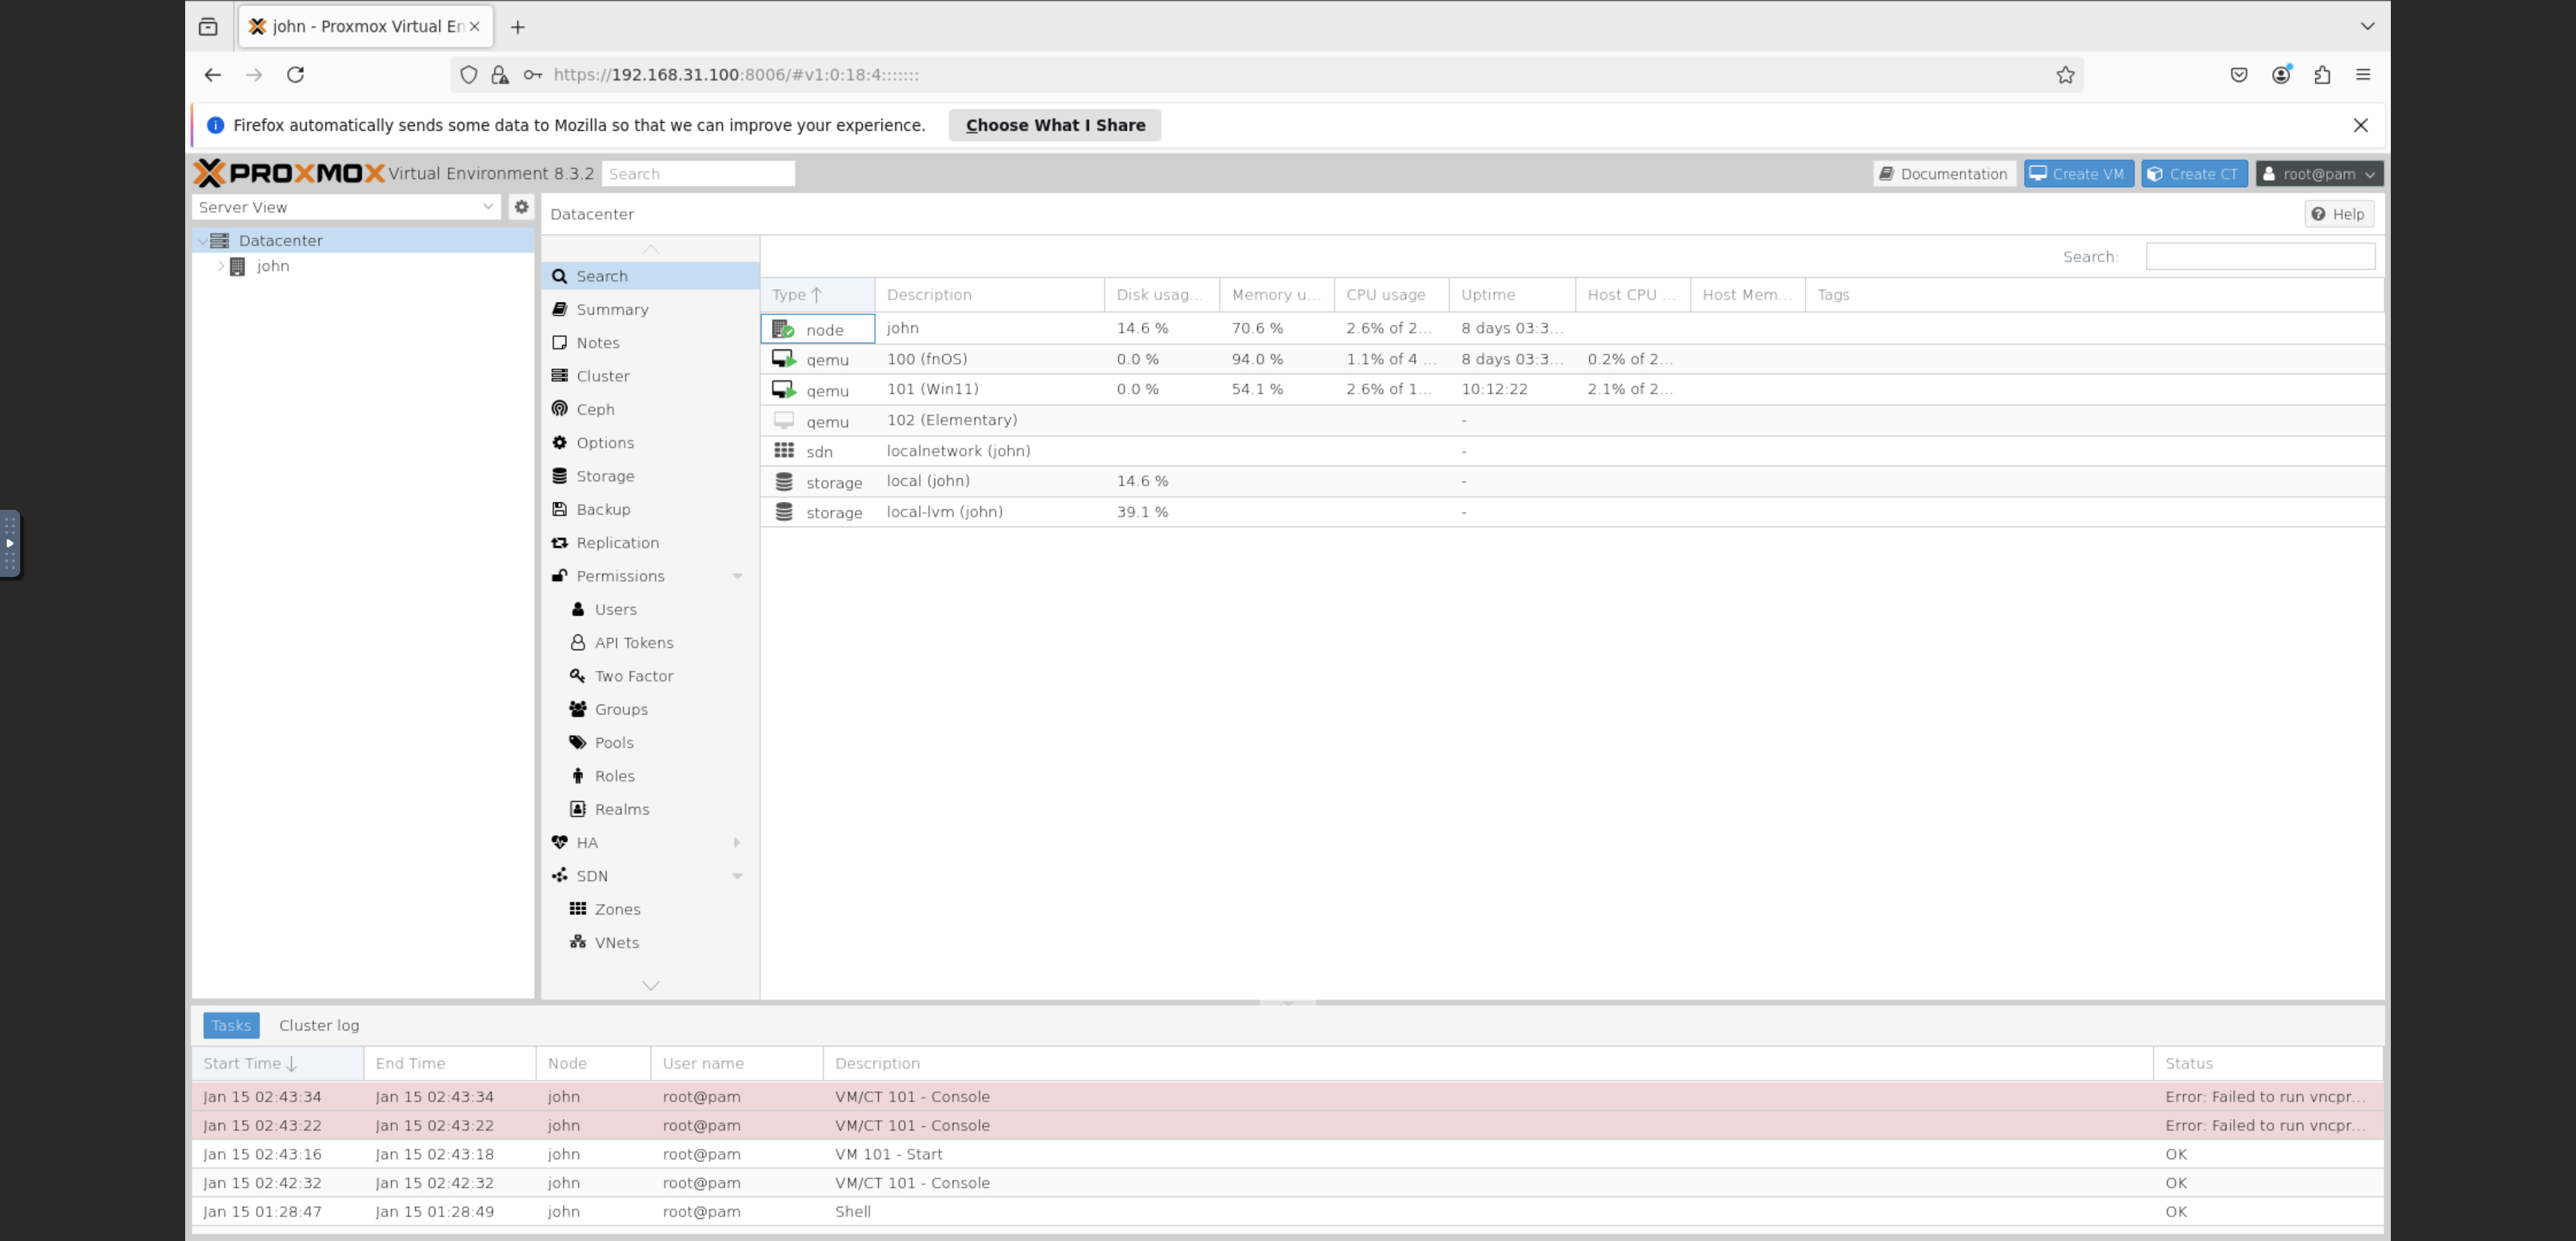This screenshot has height=1241, width=2576.
Task: Open the API Tokens page
Action: [x=633, y=642]
